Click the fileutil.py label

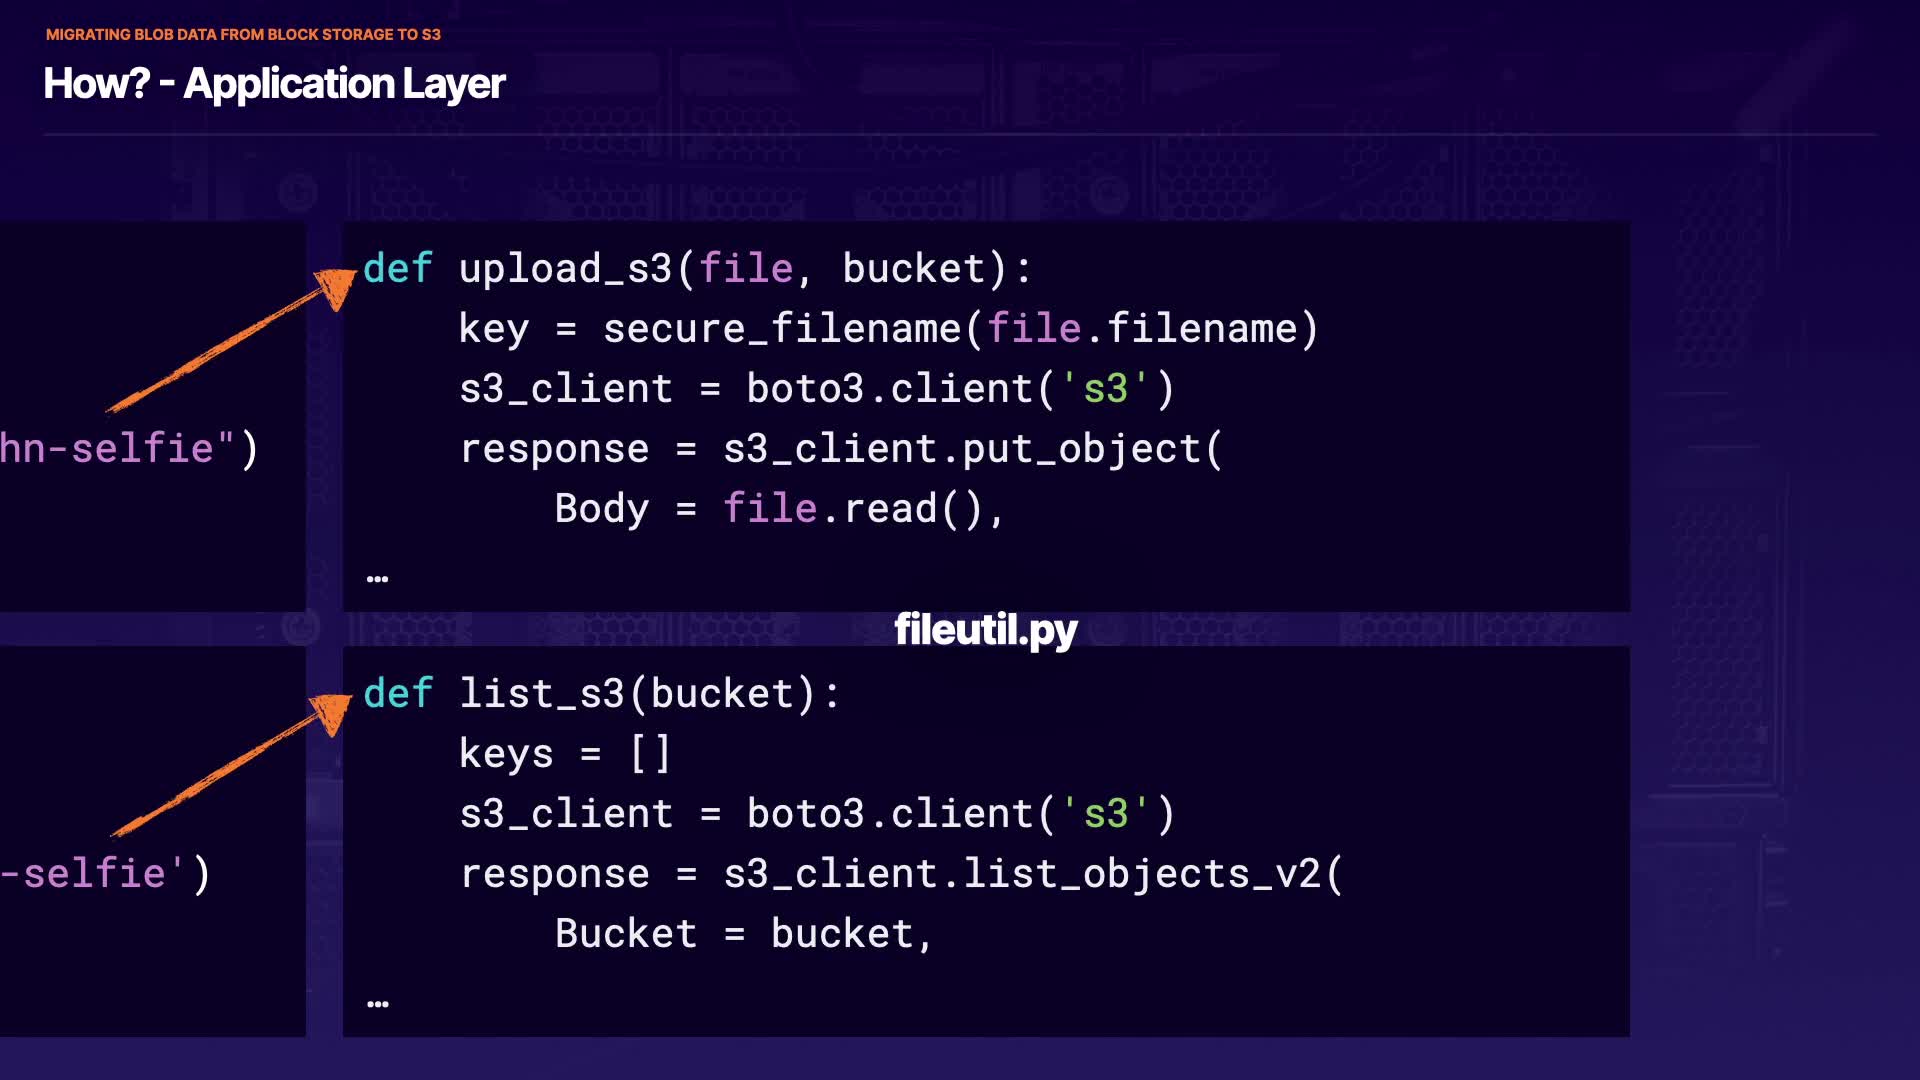(985, 630)
